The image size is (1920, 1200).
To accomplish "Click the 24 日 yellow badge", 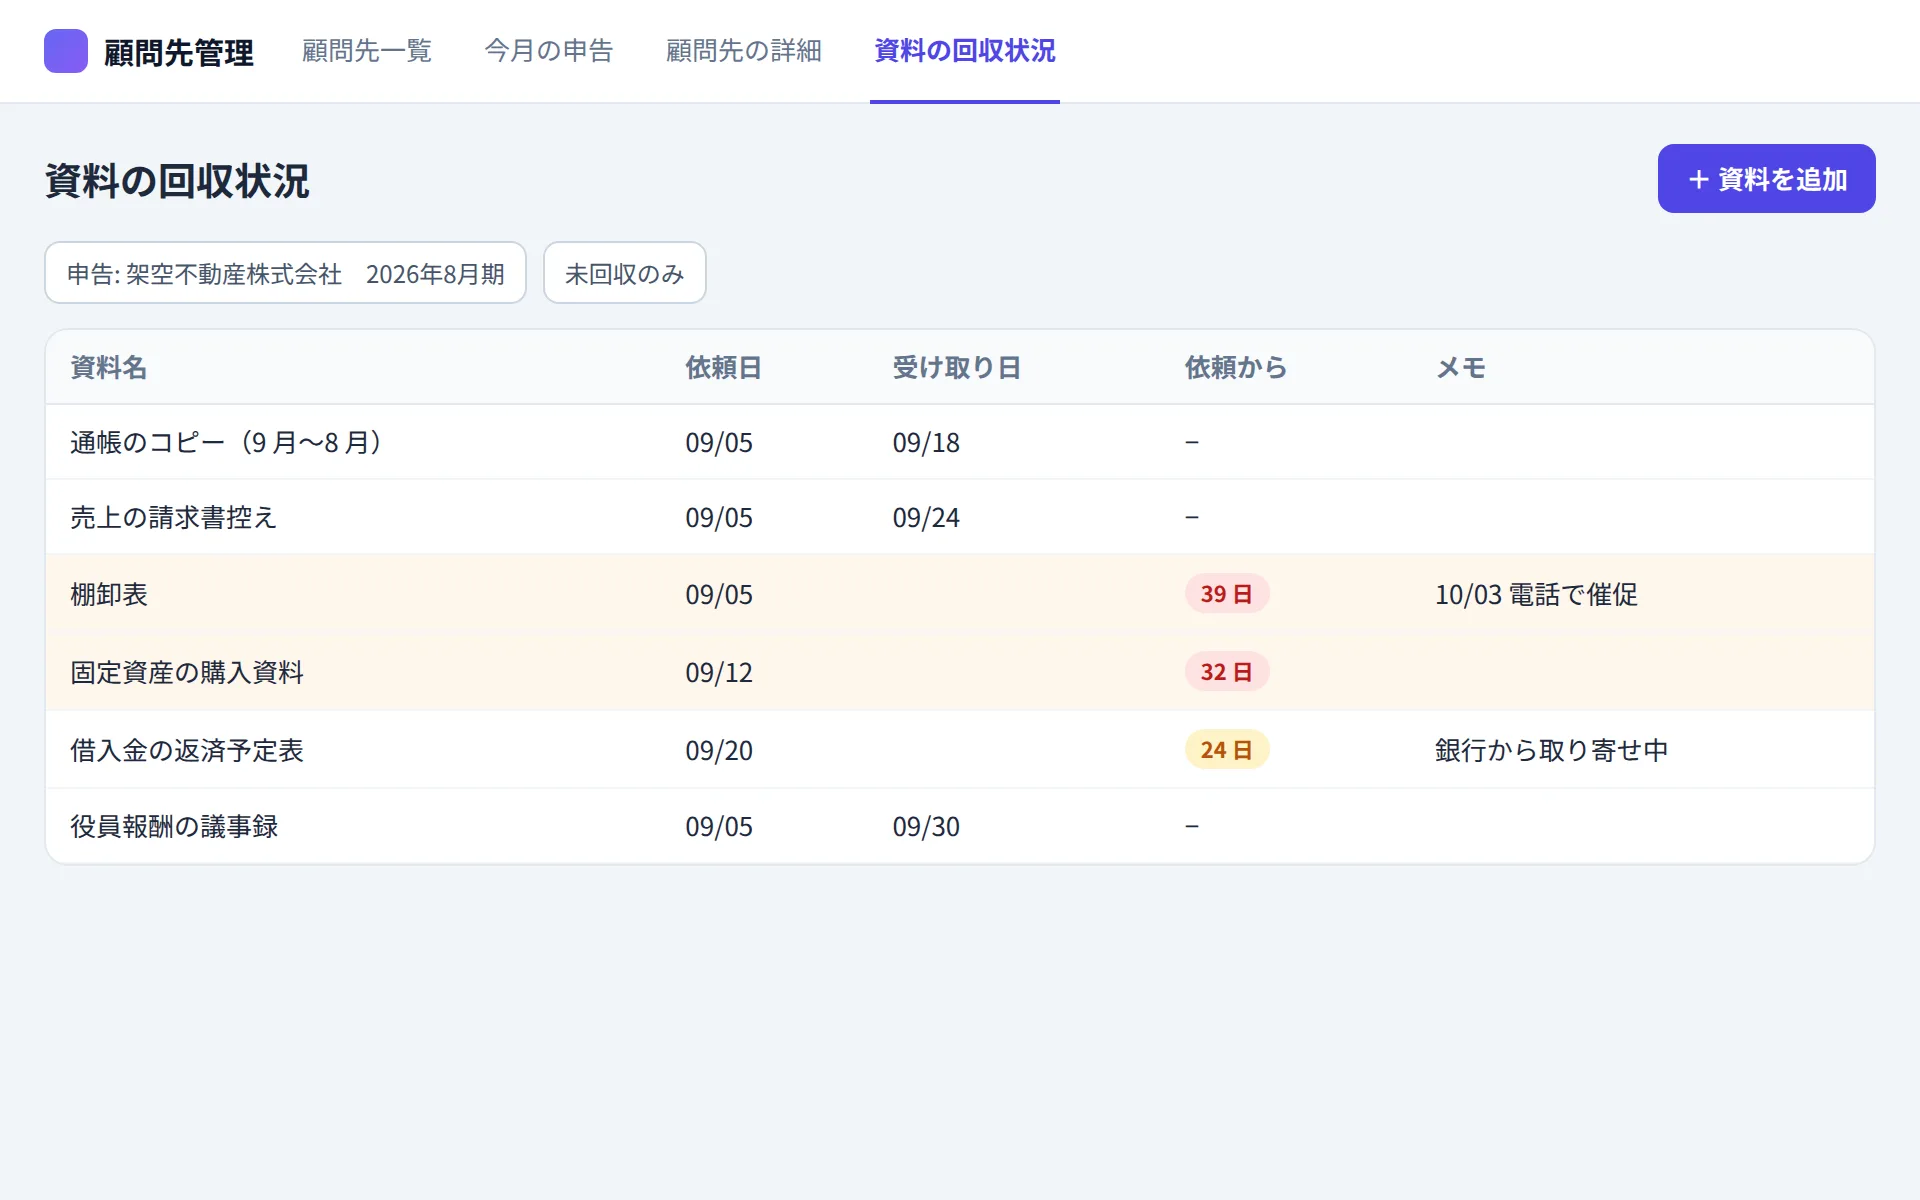I will click(1227, 750).
